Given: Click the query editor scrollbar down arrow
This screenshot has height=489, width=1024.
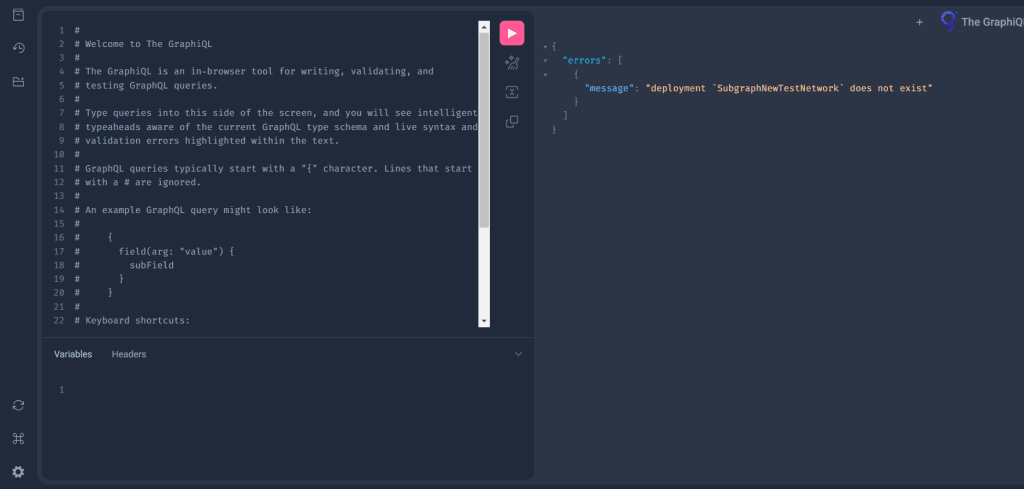Looking at the screenshot, I should [x=484, y=321].
